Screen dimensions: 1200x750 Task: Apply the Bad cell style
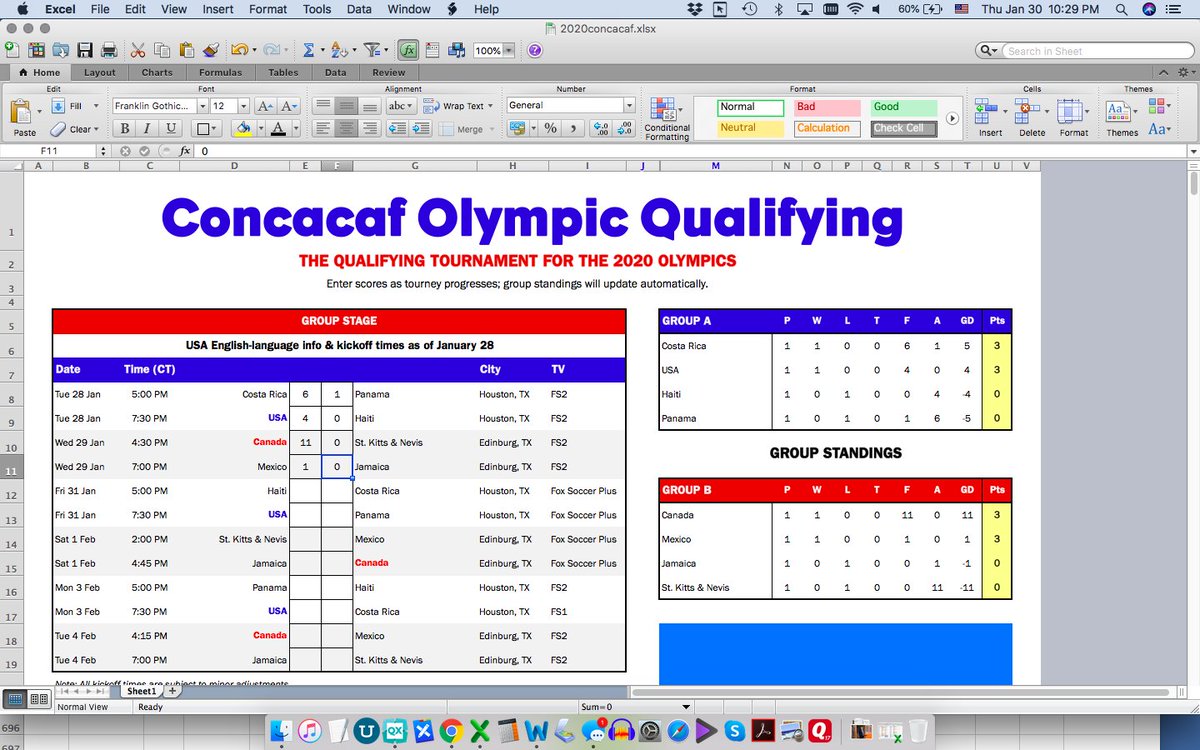(829, 106)
